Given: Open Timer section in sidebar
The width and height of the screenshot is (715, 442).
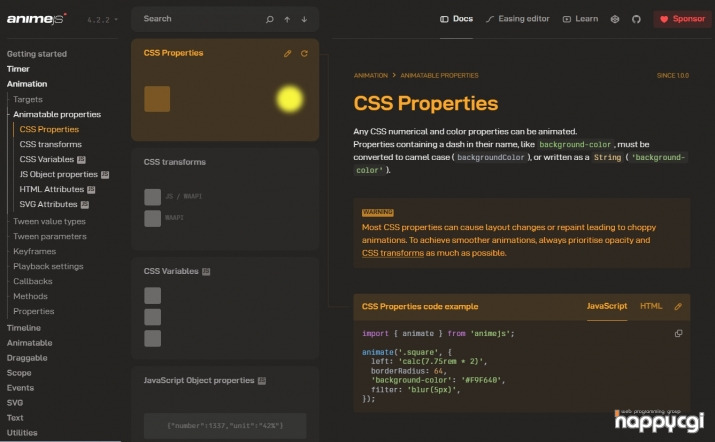Looking at the screenshot, I should 18,69.
